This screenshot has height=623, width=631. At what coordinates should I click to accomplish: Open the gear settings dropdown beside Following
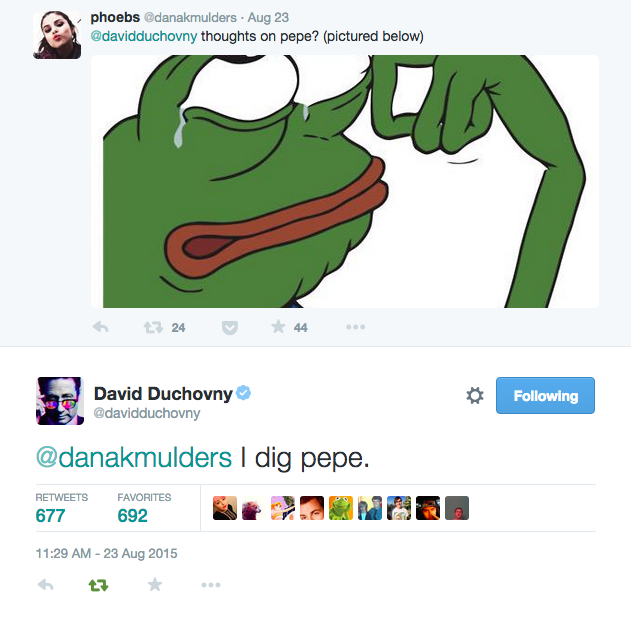coord(475,395)
